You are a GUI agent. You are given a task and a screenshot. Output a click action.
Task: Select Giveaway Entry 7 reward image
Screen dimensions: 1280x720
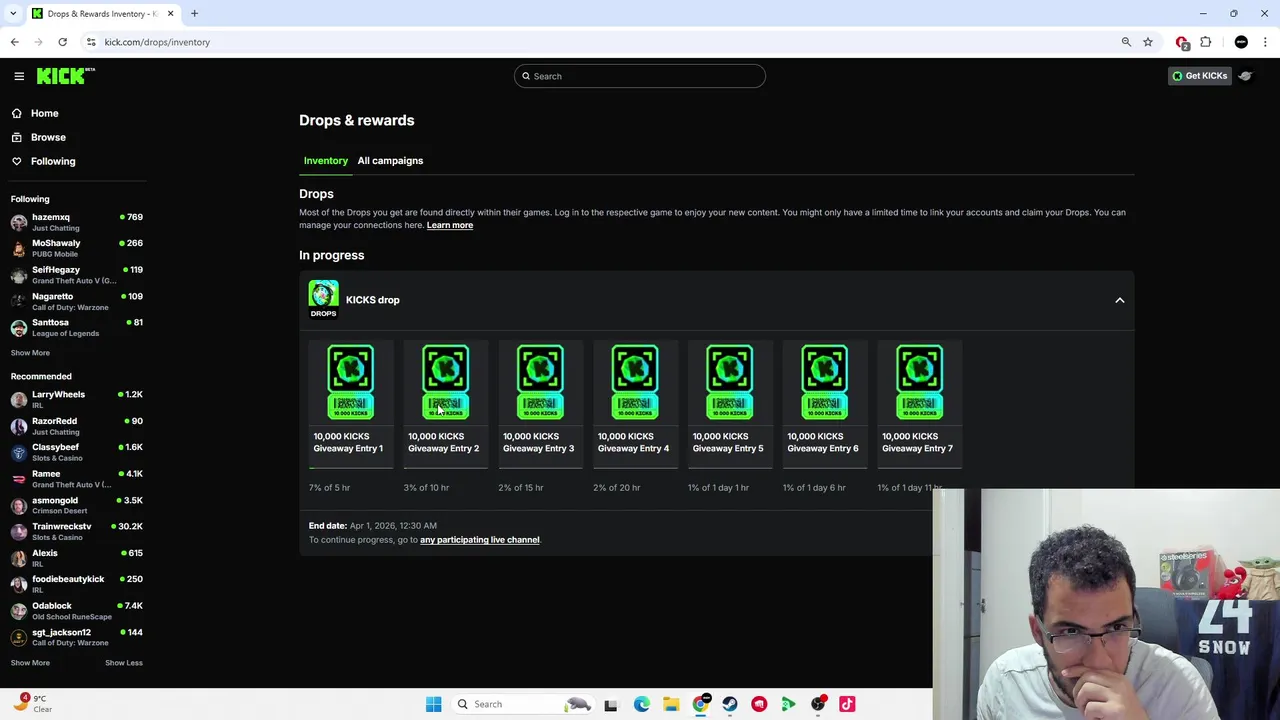[919, 382]
